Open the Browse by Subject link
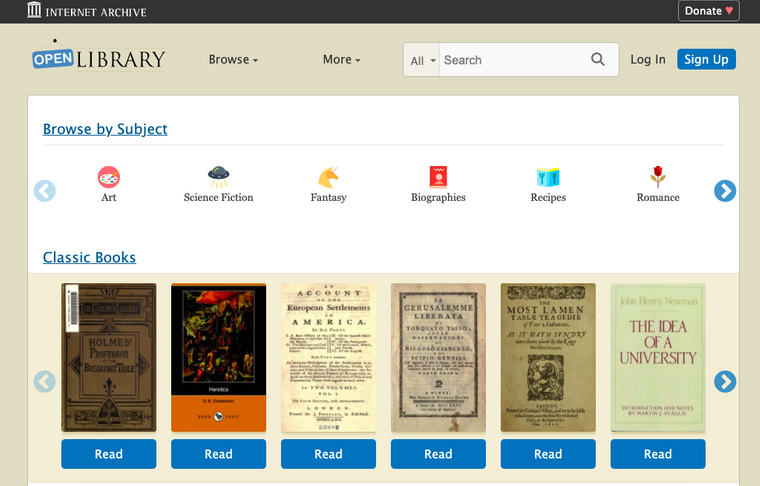 click(105, 129)
